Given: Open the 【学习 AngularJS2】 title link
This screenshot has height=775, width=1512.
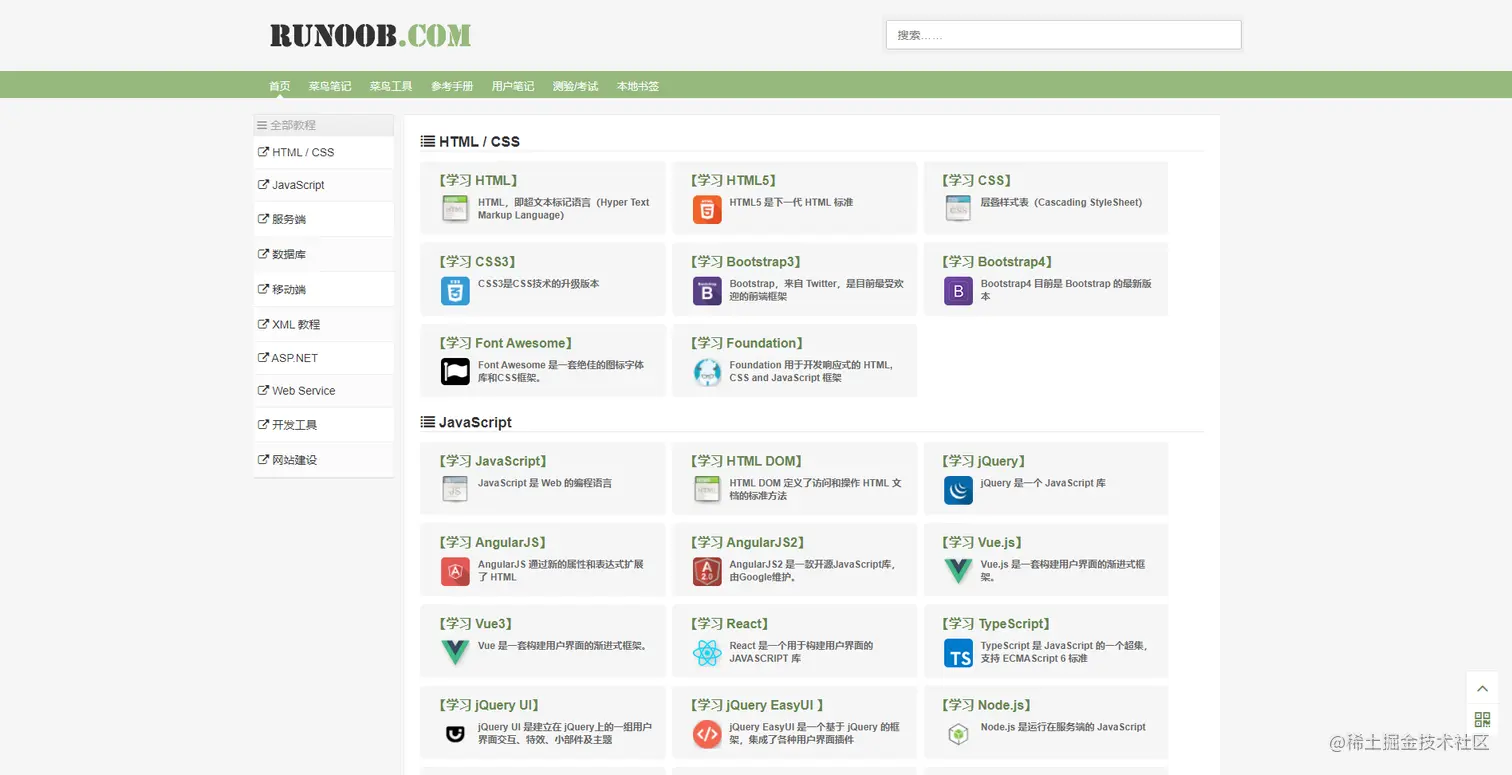Looking at the screenshot, I should (748, 542).
